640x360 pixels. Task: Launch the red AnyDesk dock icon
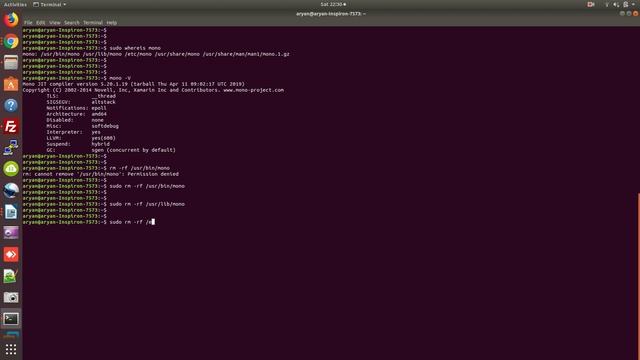pyautogui.click(x=11, y=254)
